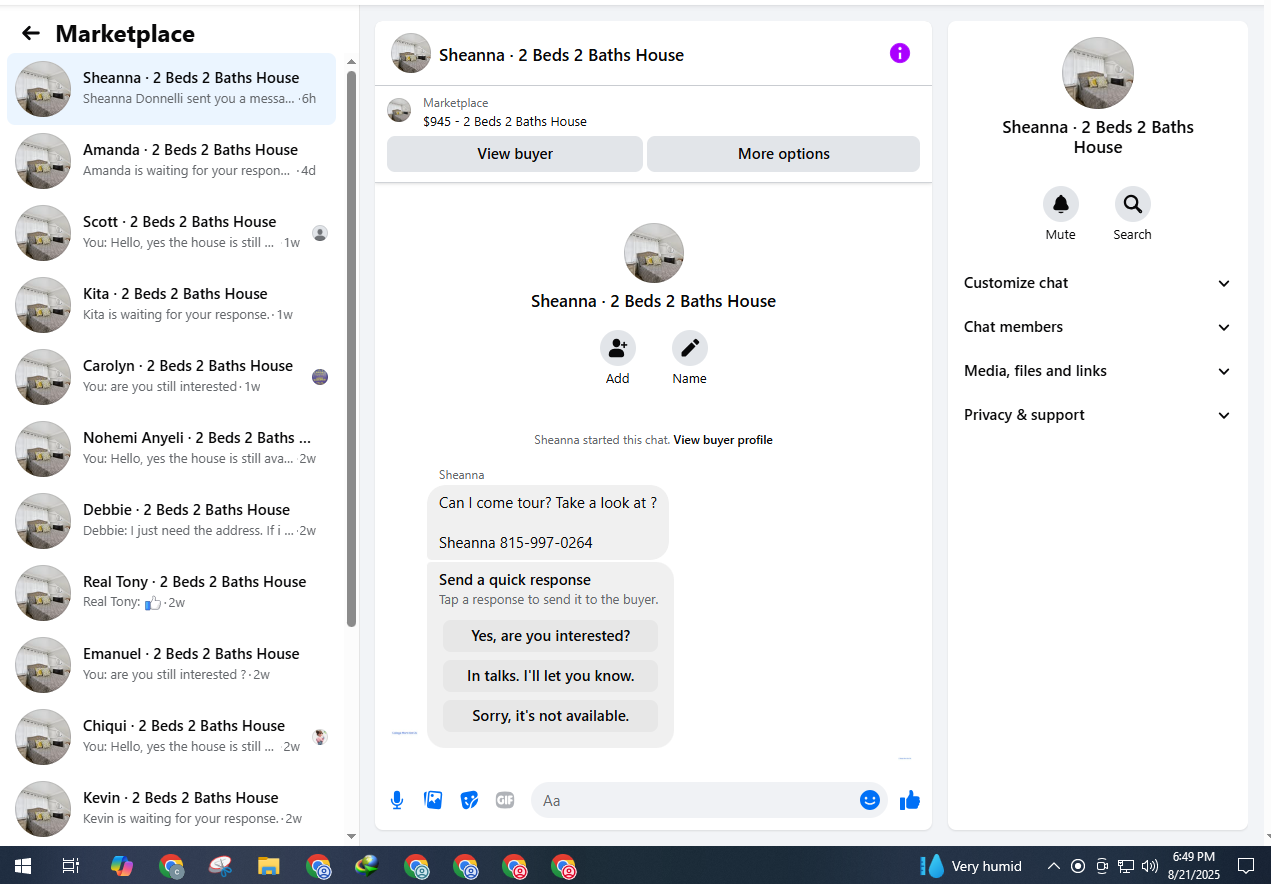Click '$945 - 2 Beds 2 Baths House' text
Viewport: 1271px width, 884px height.
coord(505,121)
